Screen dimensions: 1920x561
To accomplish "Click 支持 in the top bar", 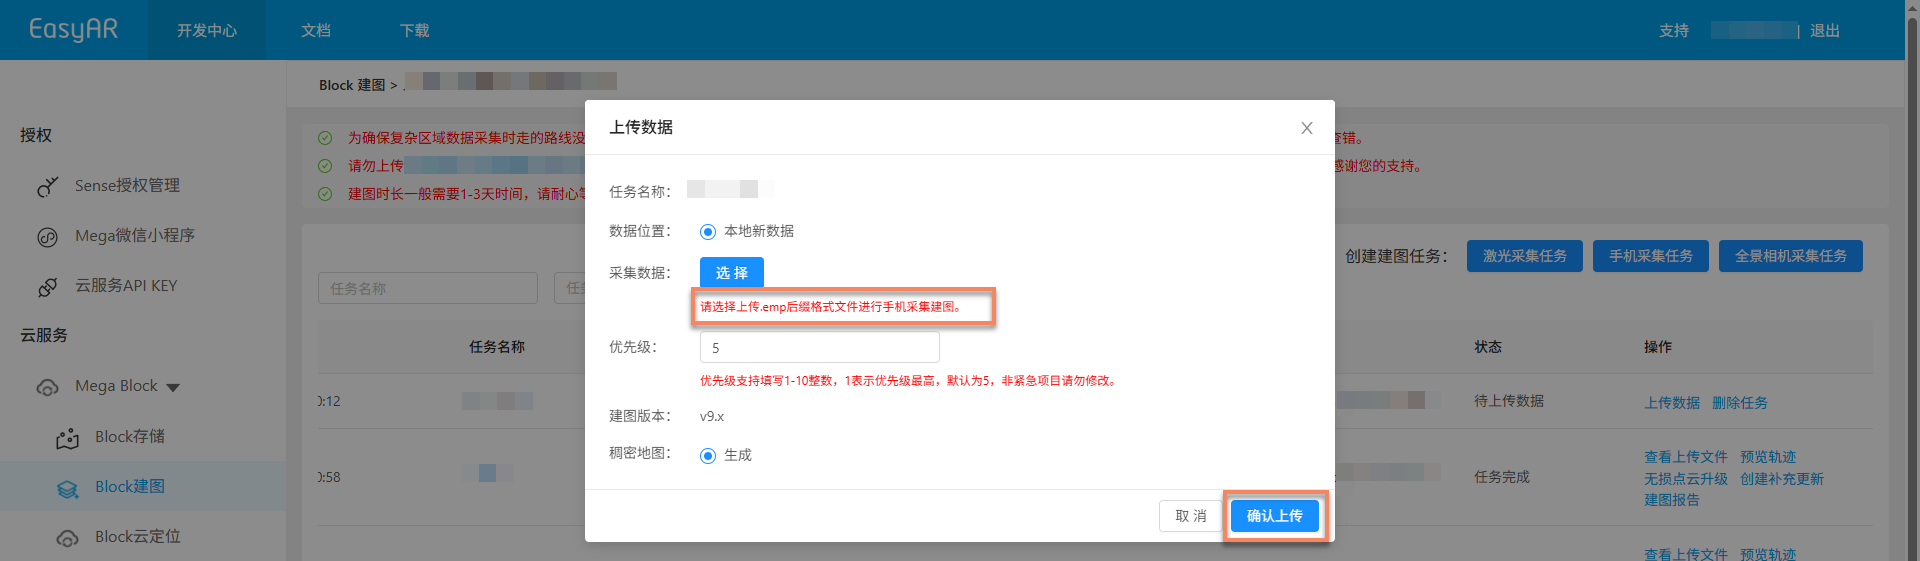I will (x=1674, y=31).
